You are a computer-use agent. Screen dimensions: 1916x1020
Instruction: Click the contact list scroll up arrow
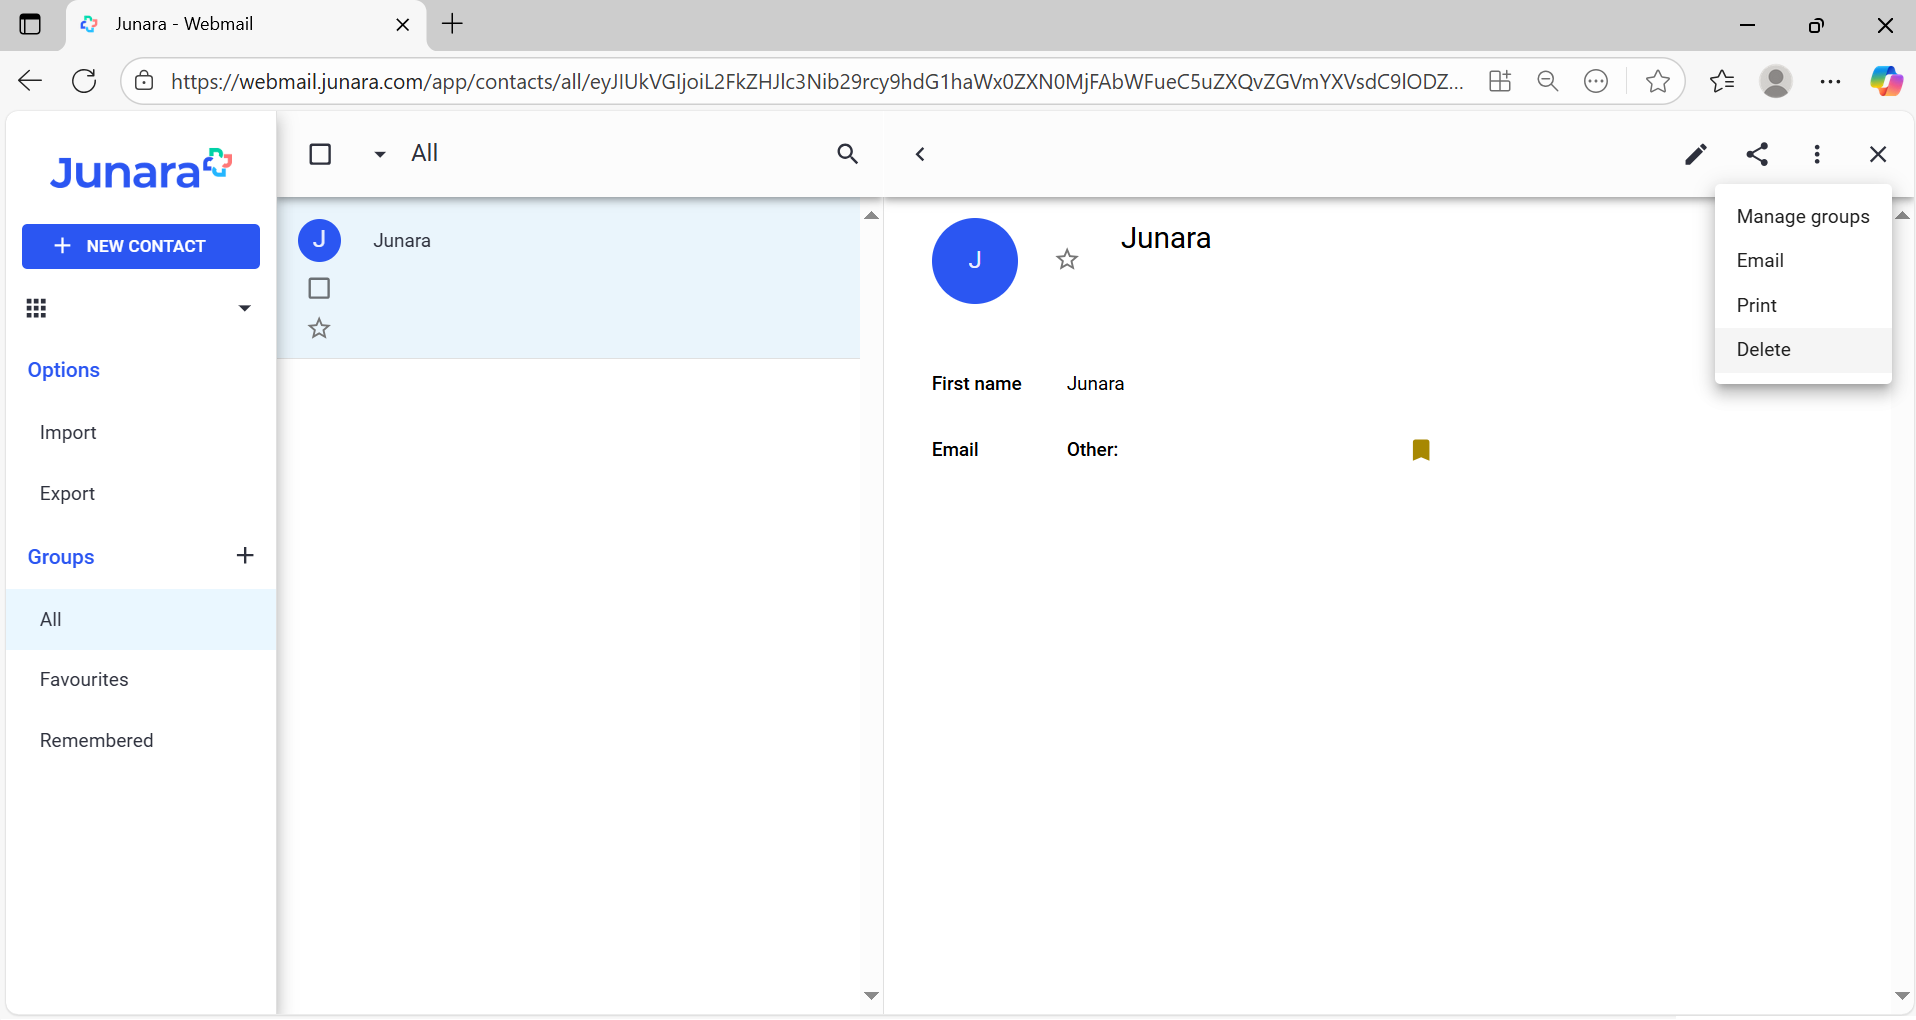(872, 215)
